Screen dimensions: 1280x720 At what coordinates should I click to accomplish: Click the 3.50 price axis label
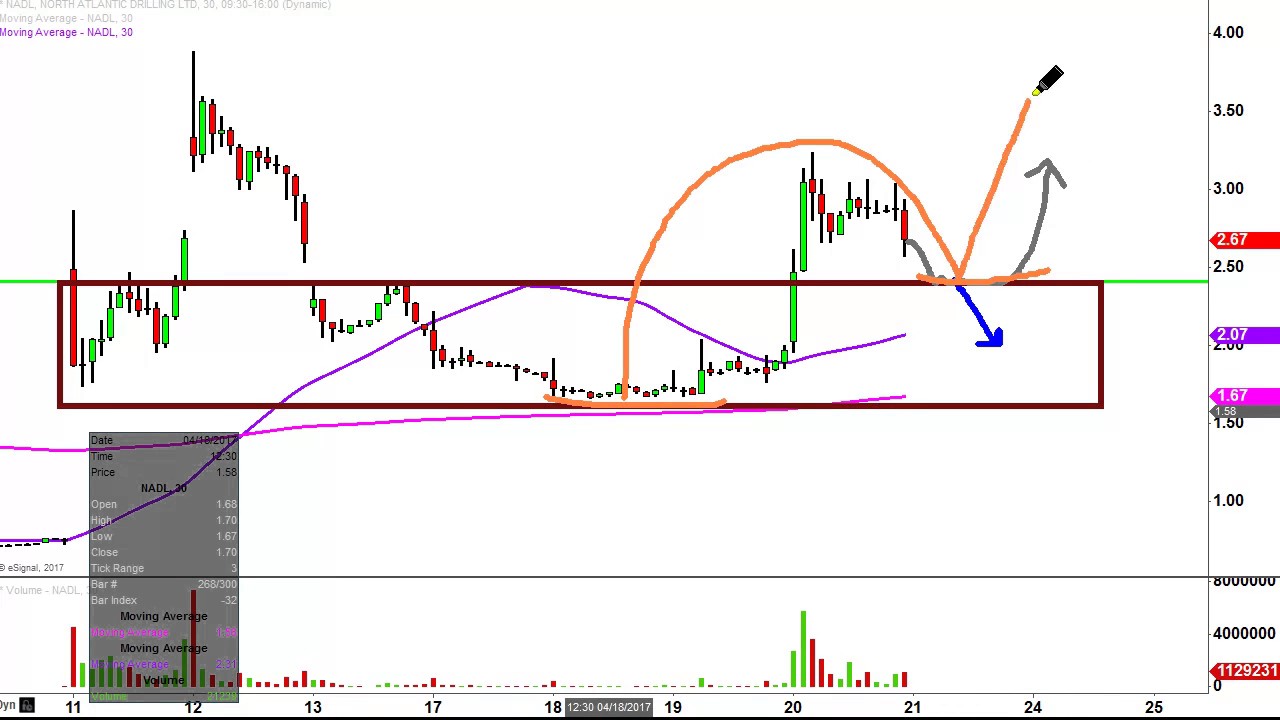1228,110
